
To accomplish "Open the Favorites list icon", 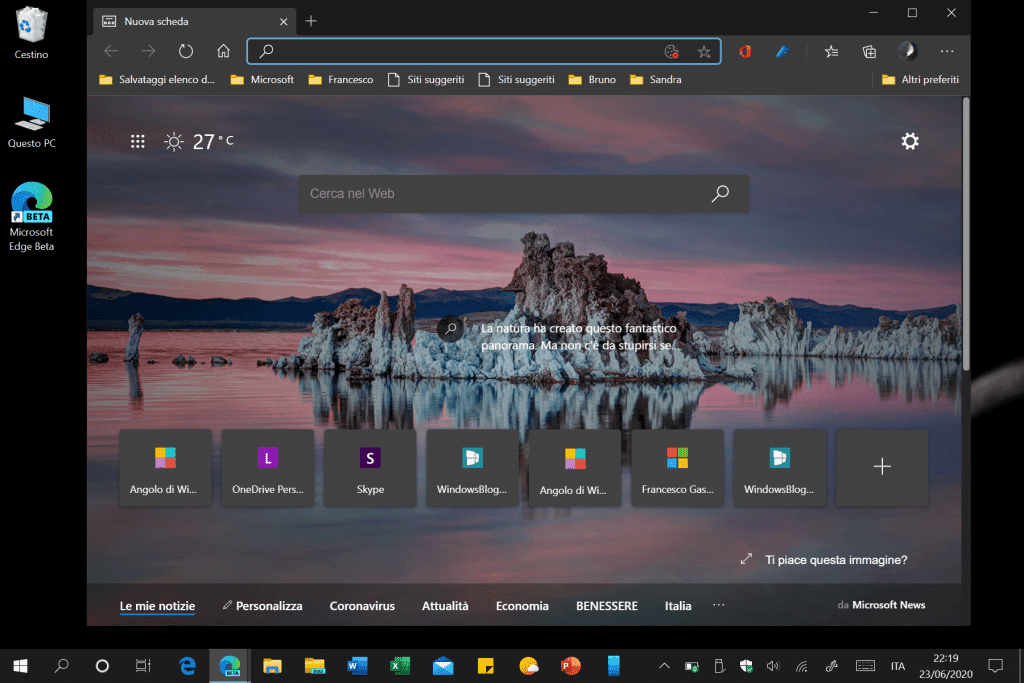I will point(831,51).
